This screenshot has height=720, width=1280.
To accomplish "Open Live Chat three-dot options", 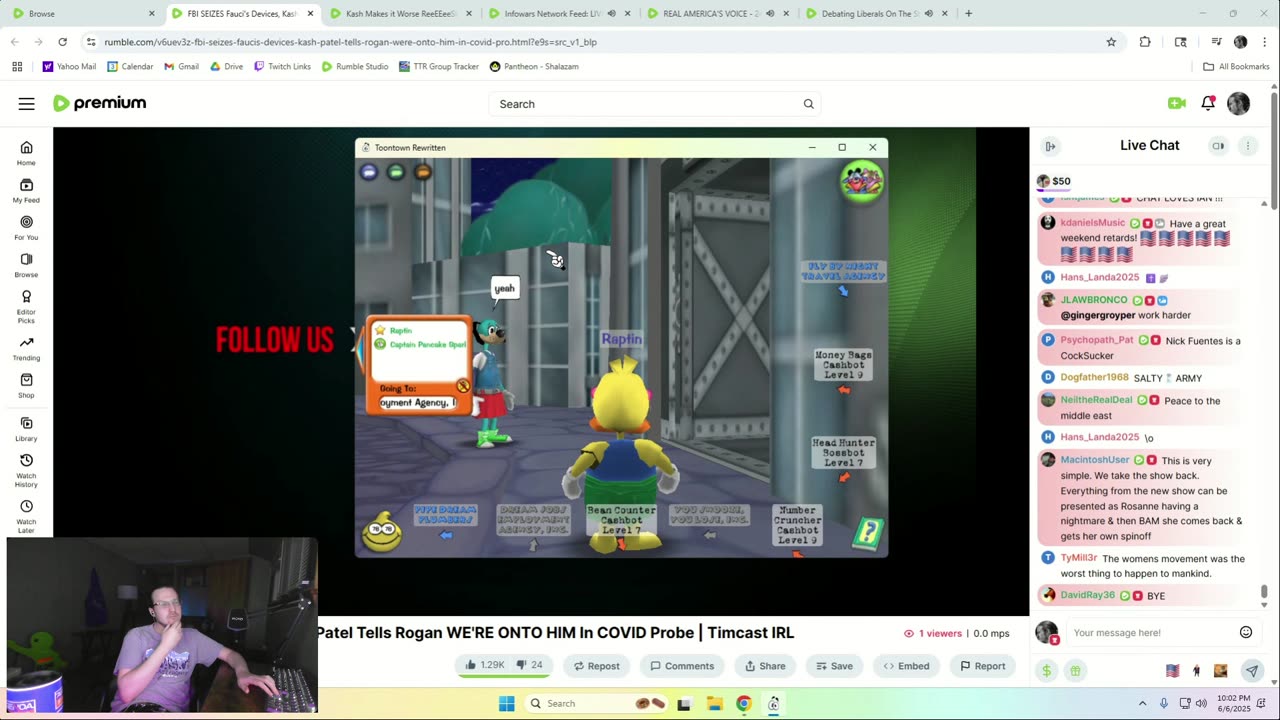I will (1247, 146).
